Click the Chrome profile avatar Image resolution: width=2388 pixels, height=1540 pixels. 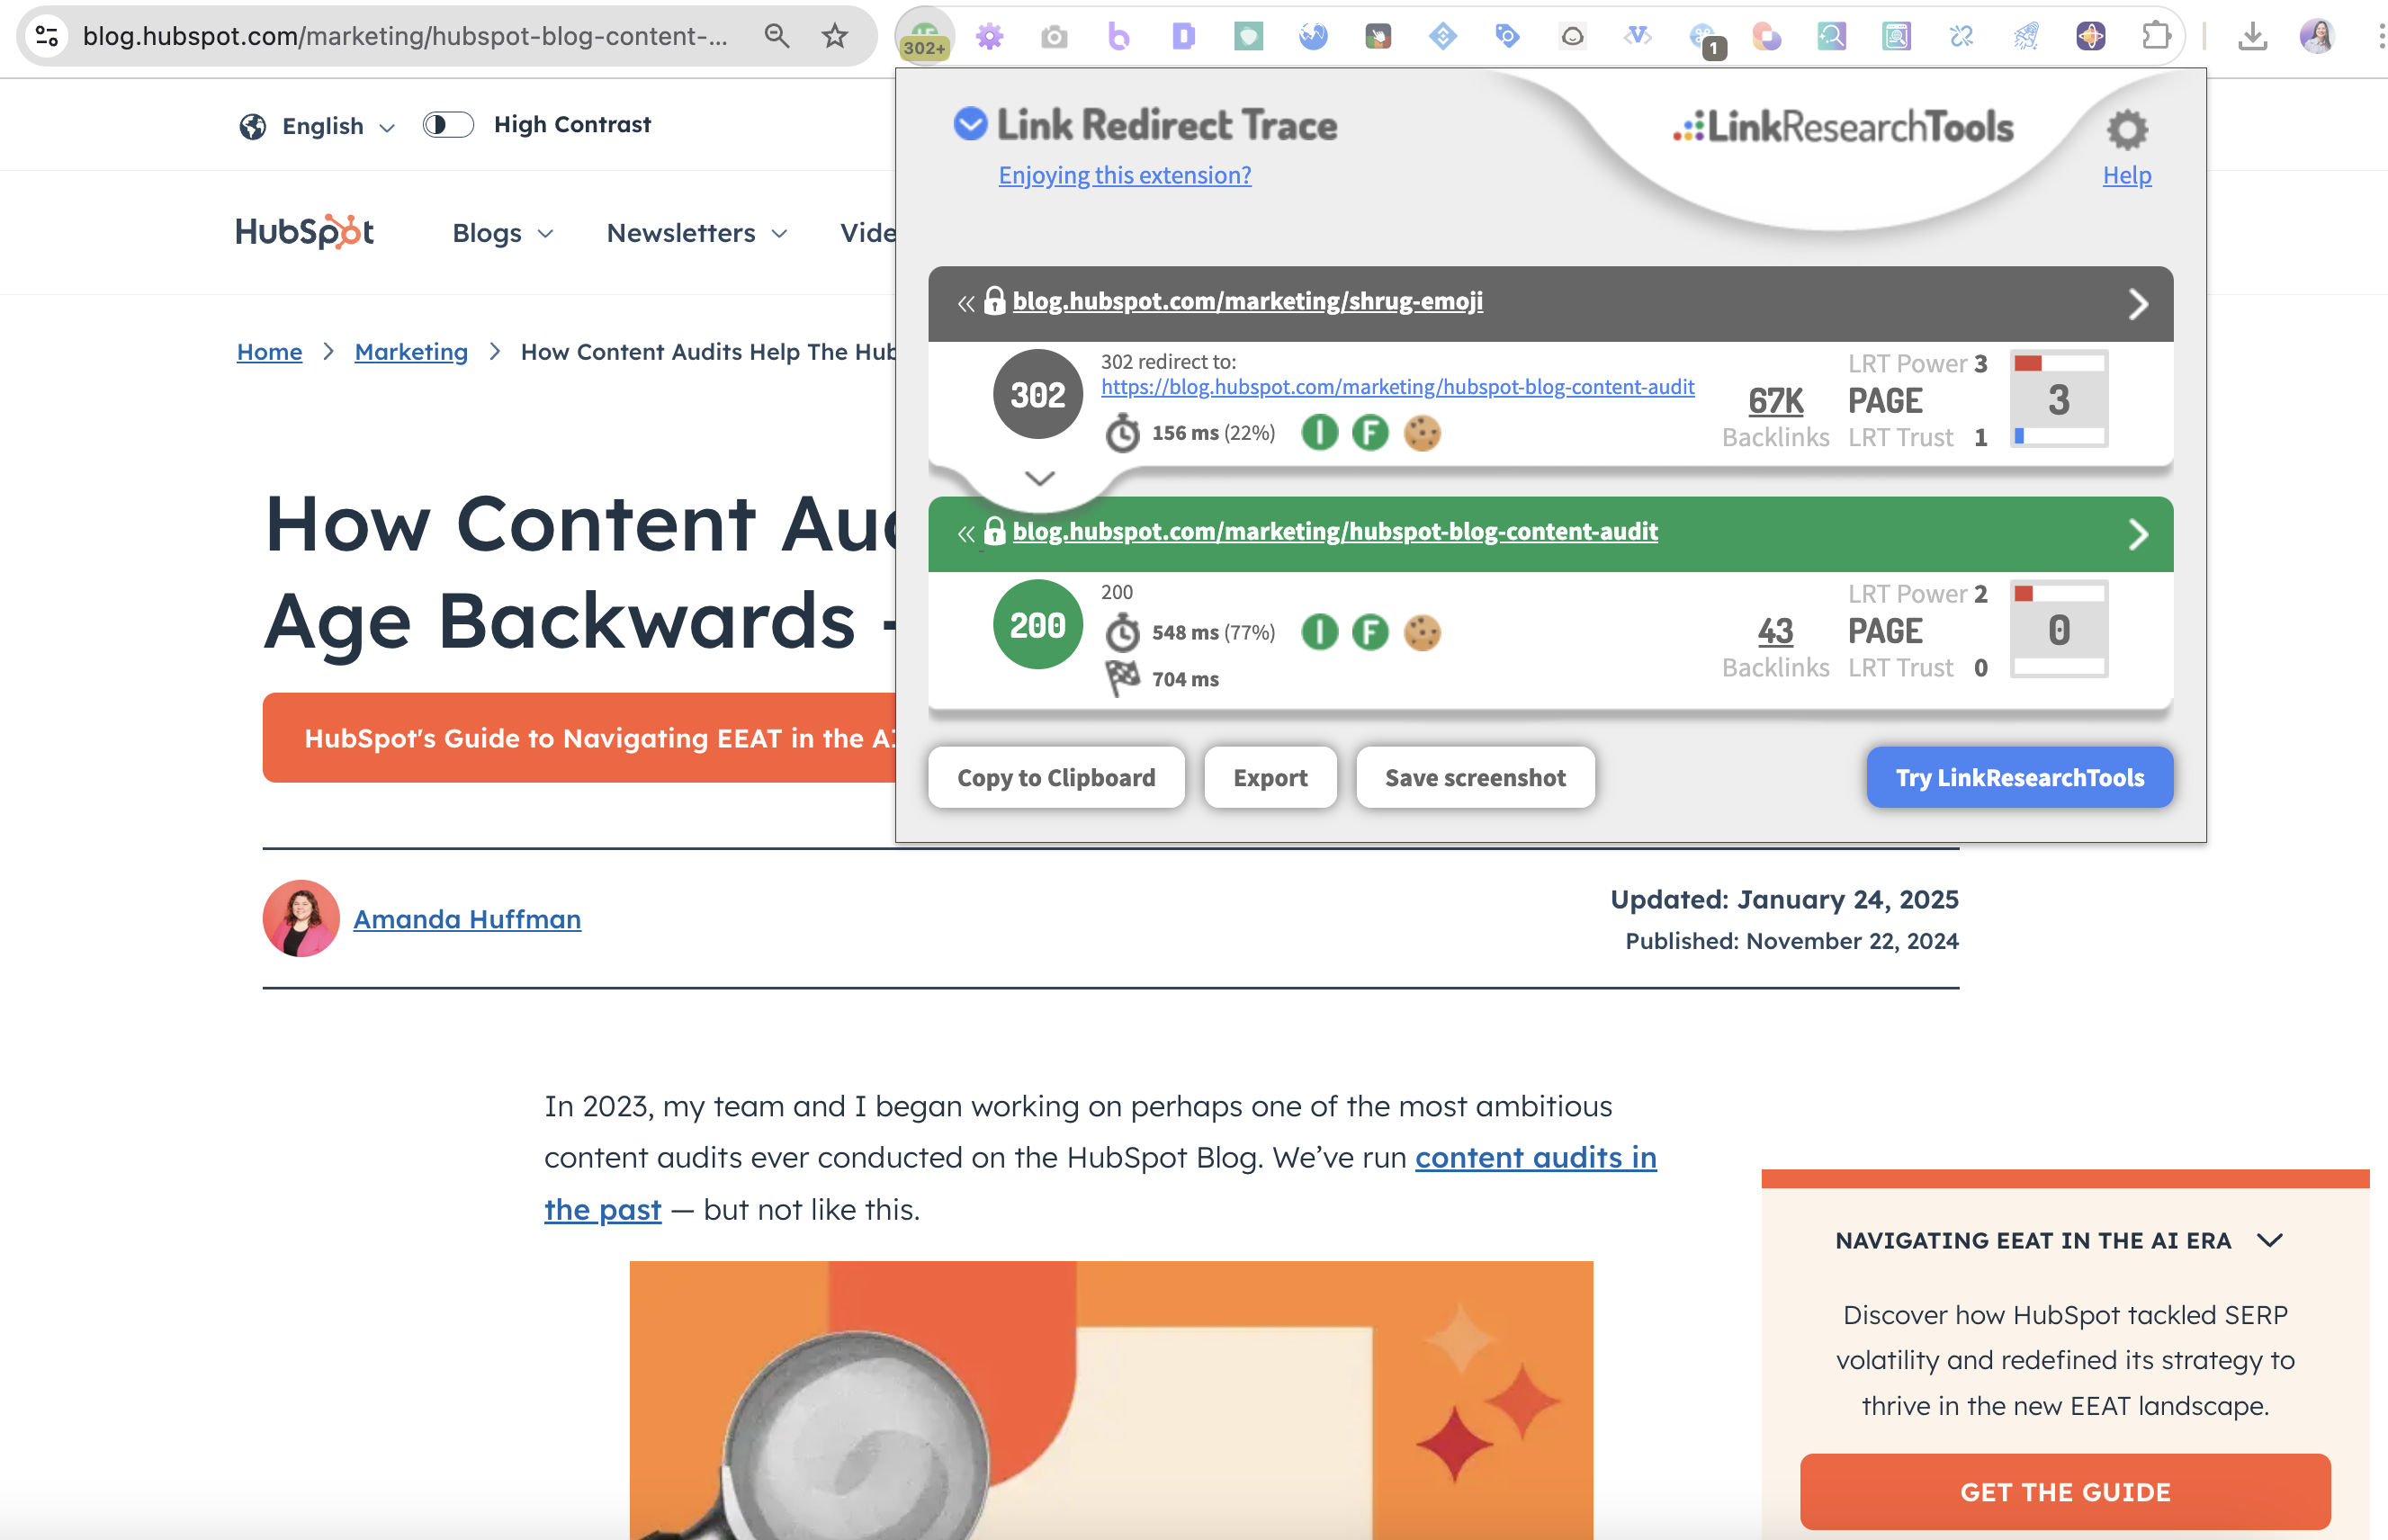[x=2317, y=37]
